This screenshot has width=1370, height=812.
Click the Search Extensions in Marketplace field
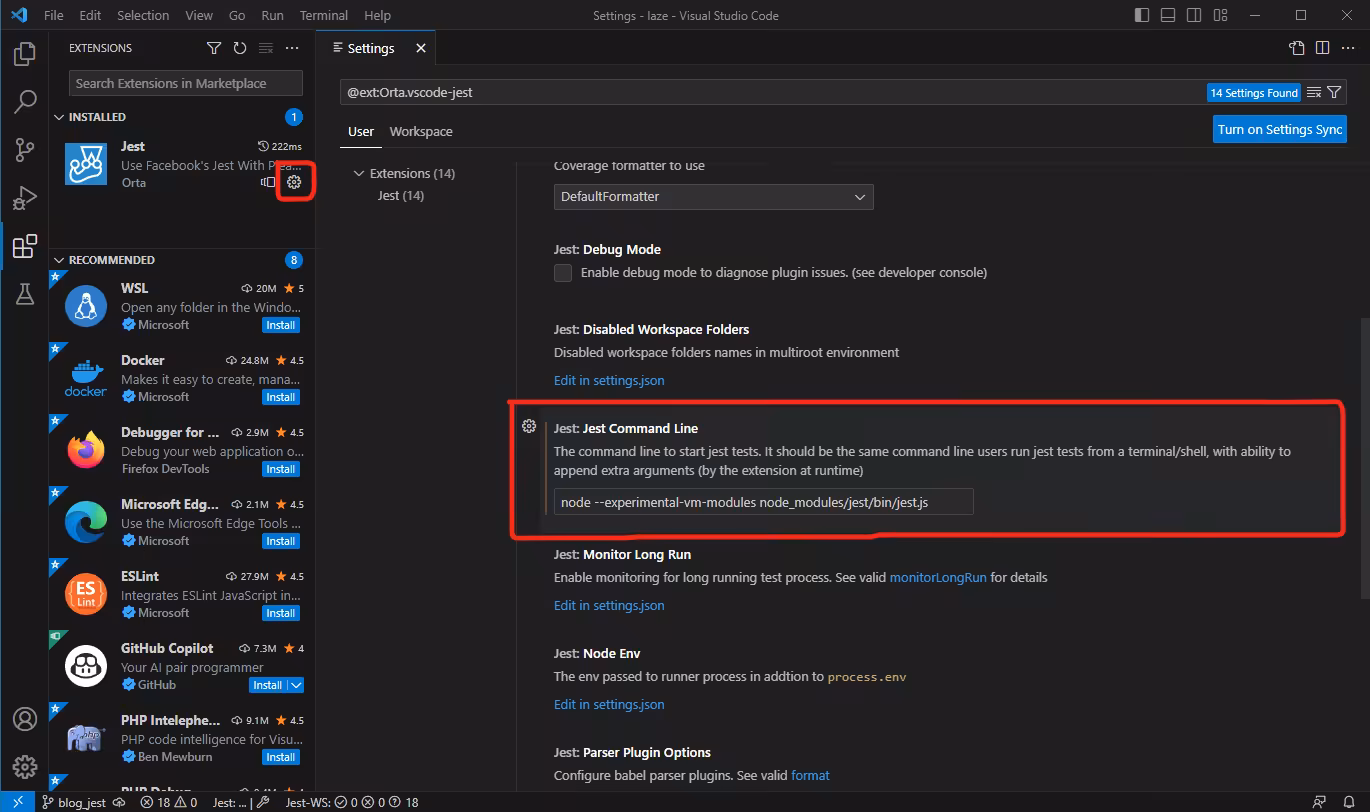tap(186, 83)
